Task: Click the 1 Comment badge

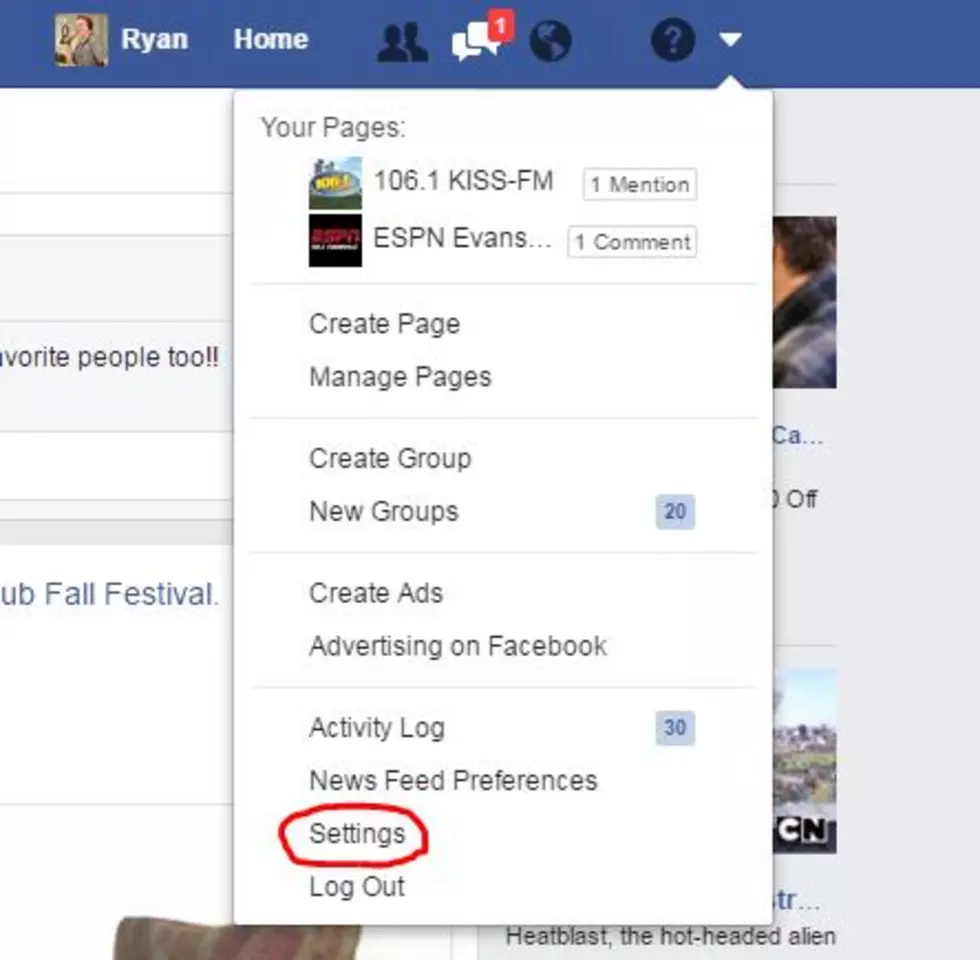Action: [x=632, y=242]
